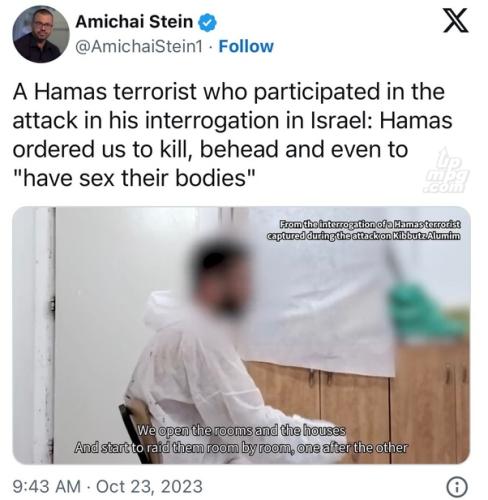Follow the @AmichaiStein1 account
This screenshot has width=488, height=500.
(246, 46)
